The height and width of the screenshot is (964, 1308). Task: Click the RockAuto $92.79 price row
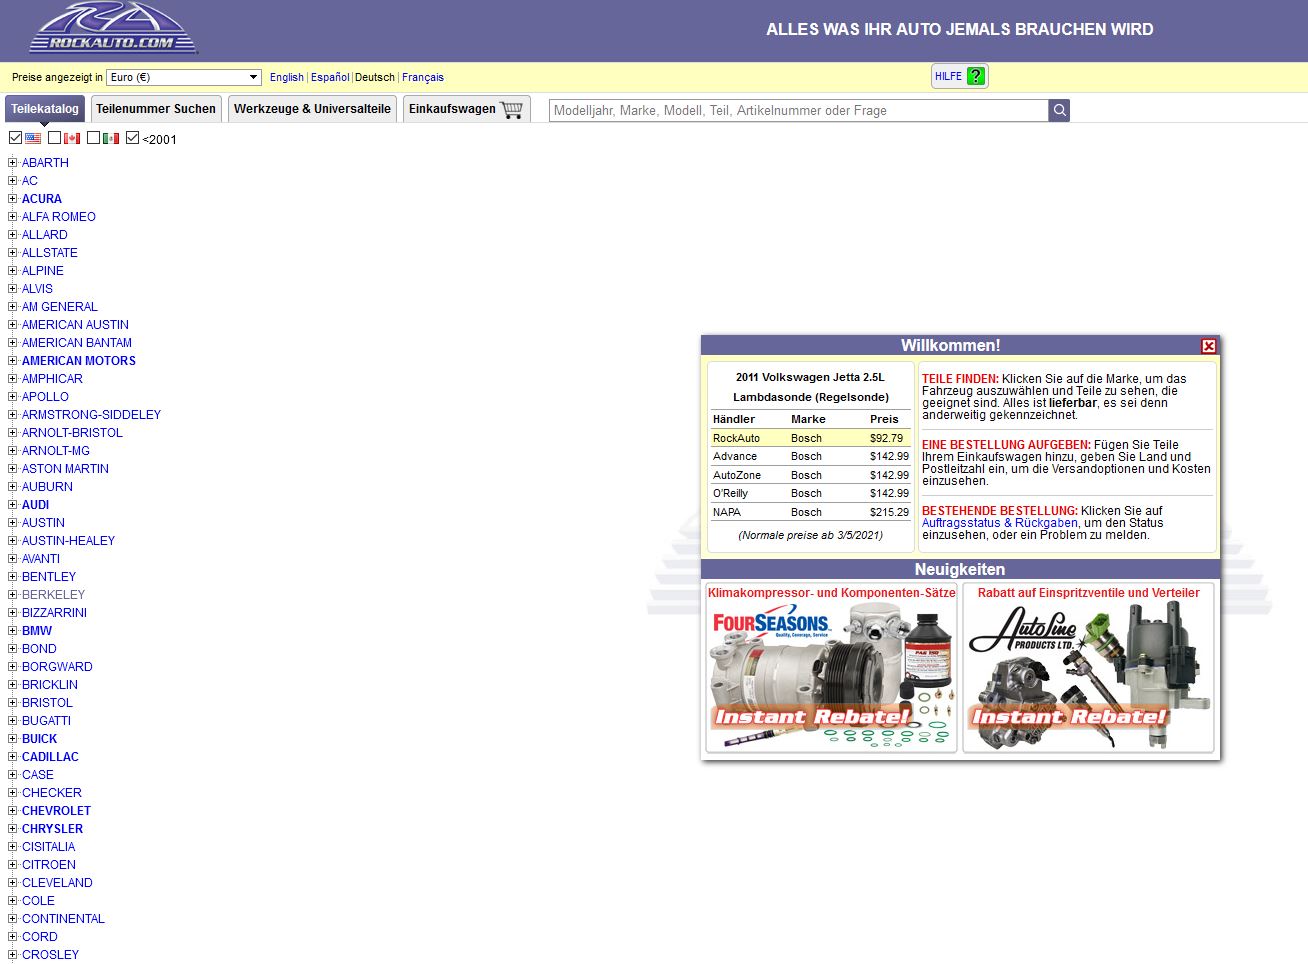(x=811, y=438)
